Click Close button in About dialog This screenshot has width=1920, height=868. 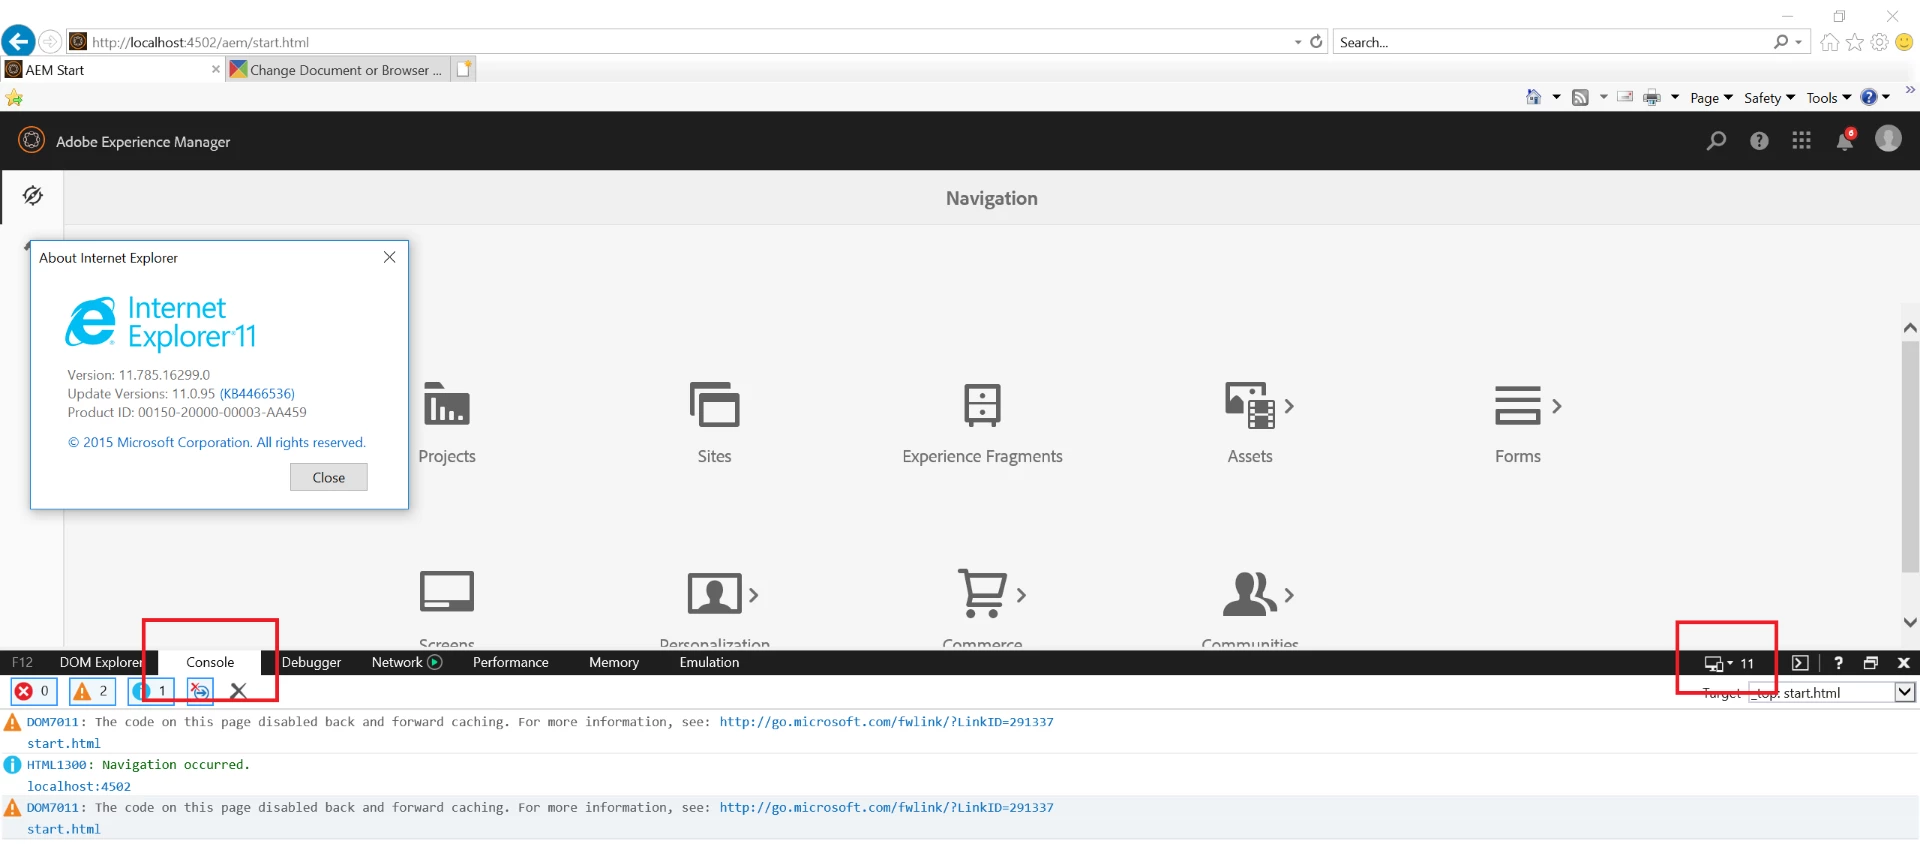coord(329,477)
